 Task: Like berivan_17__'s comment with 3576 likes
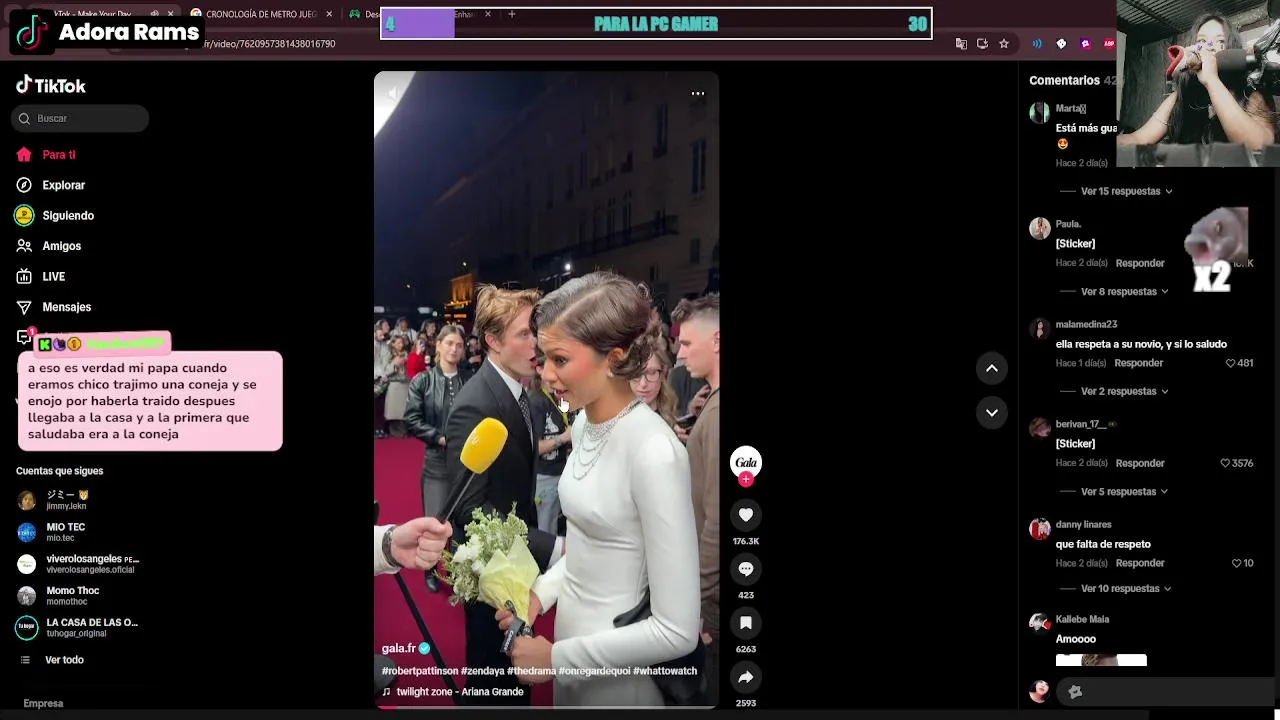1225,463
